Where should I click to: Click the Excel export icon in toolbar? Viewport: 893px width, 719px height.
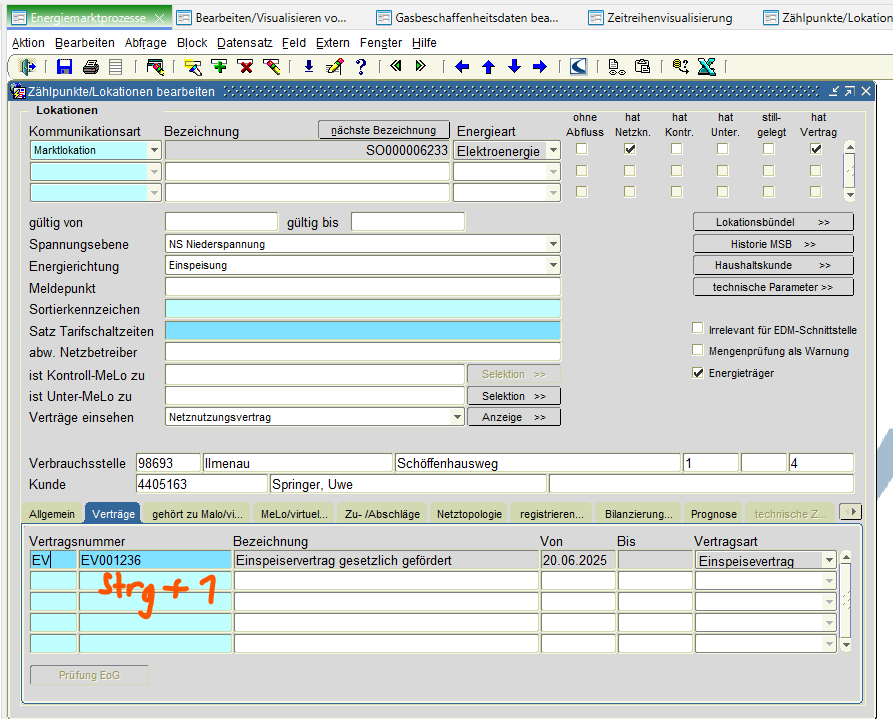point(706,67)
